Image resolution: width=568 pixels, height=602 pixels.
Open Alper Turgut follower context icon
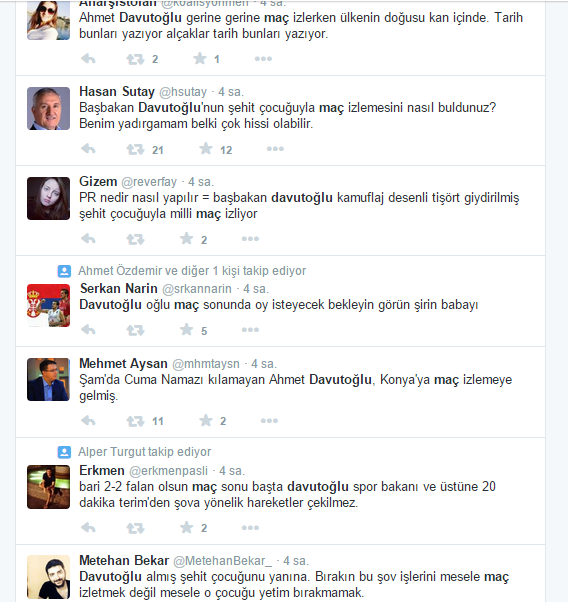[x=64, y=452]
